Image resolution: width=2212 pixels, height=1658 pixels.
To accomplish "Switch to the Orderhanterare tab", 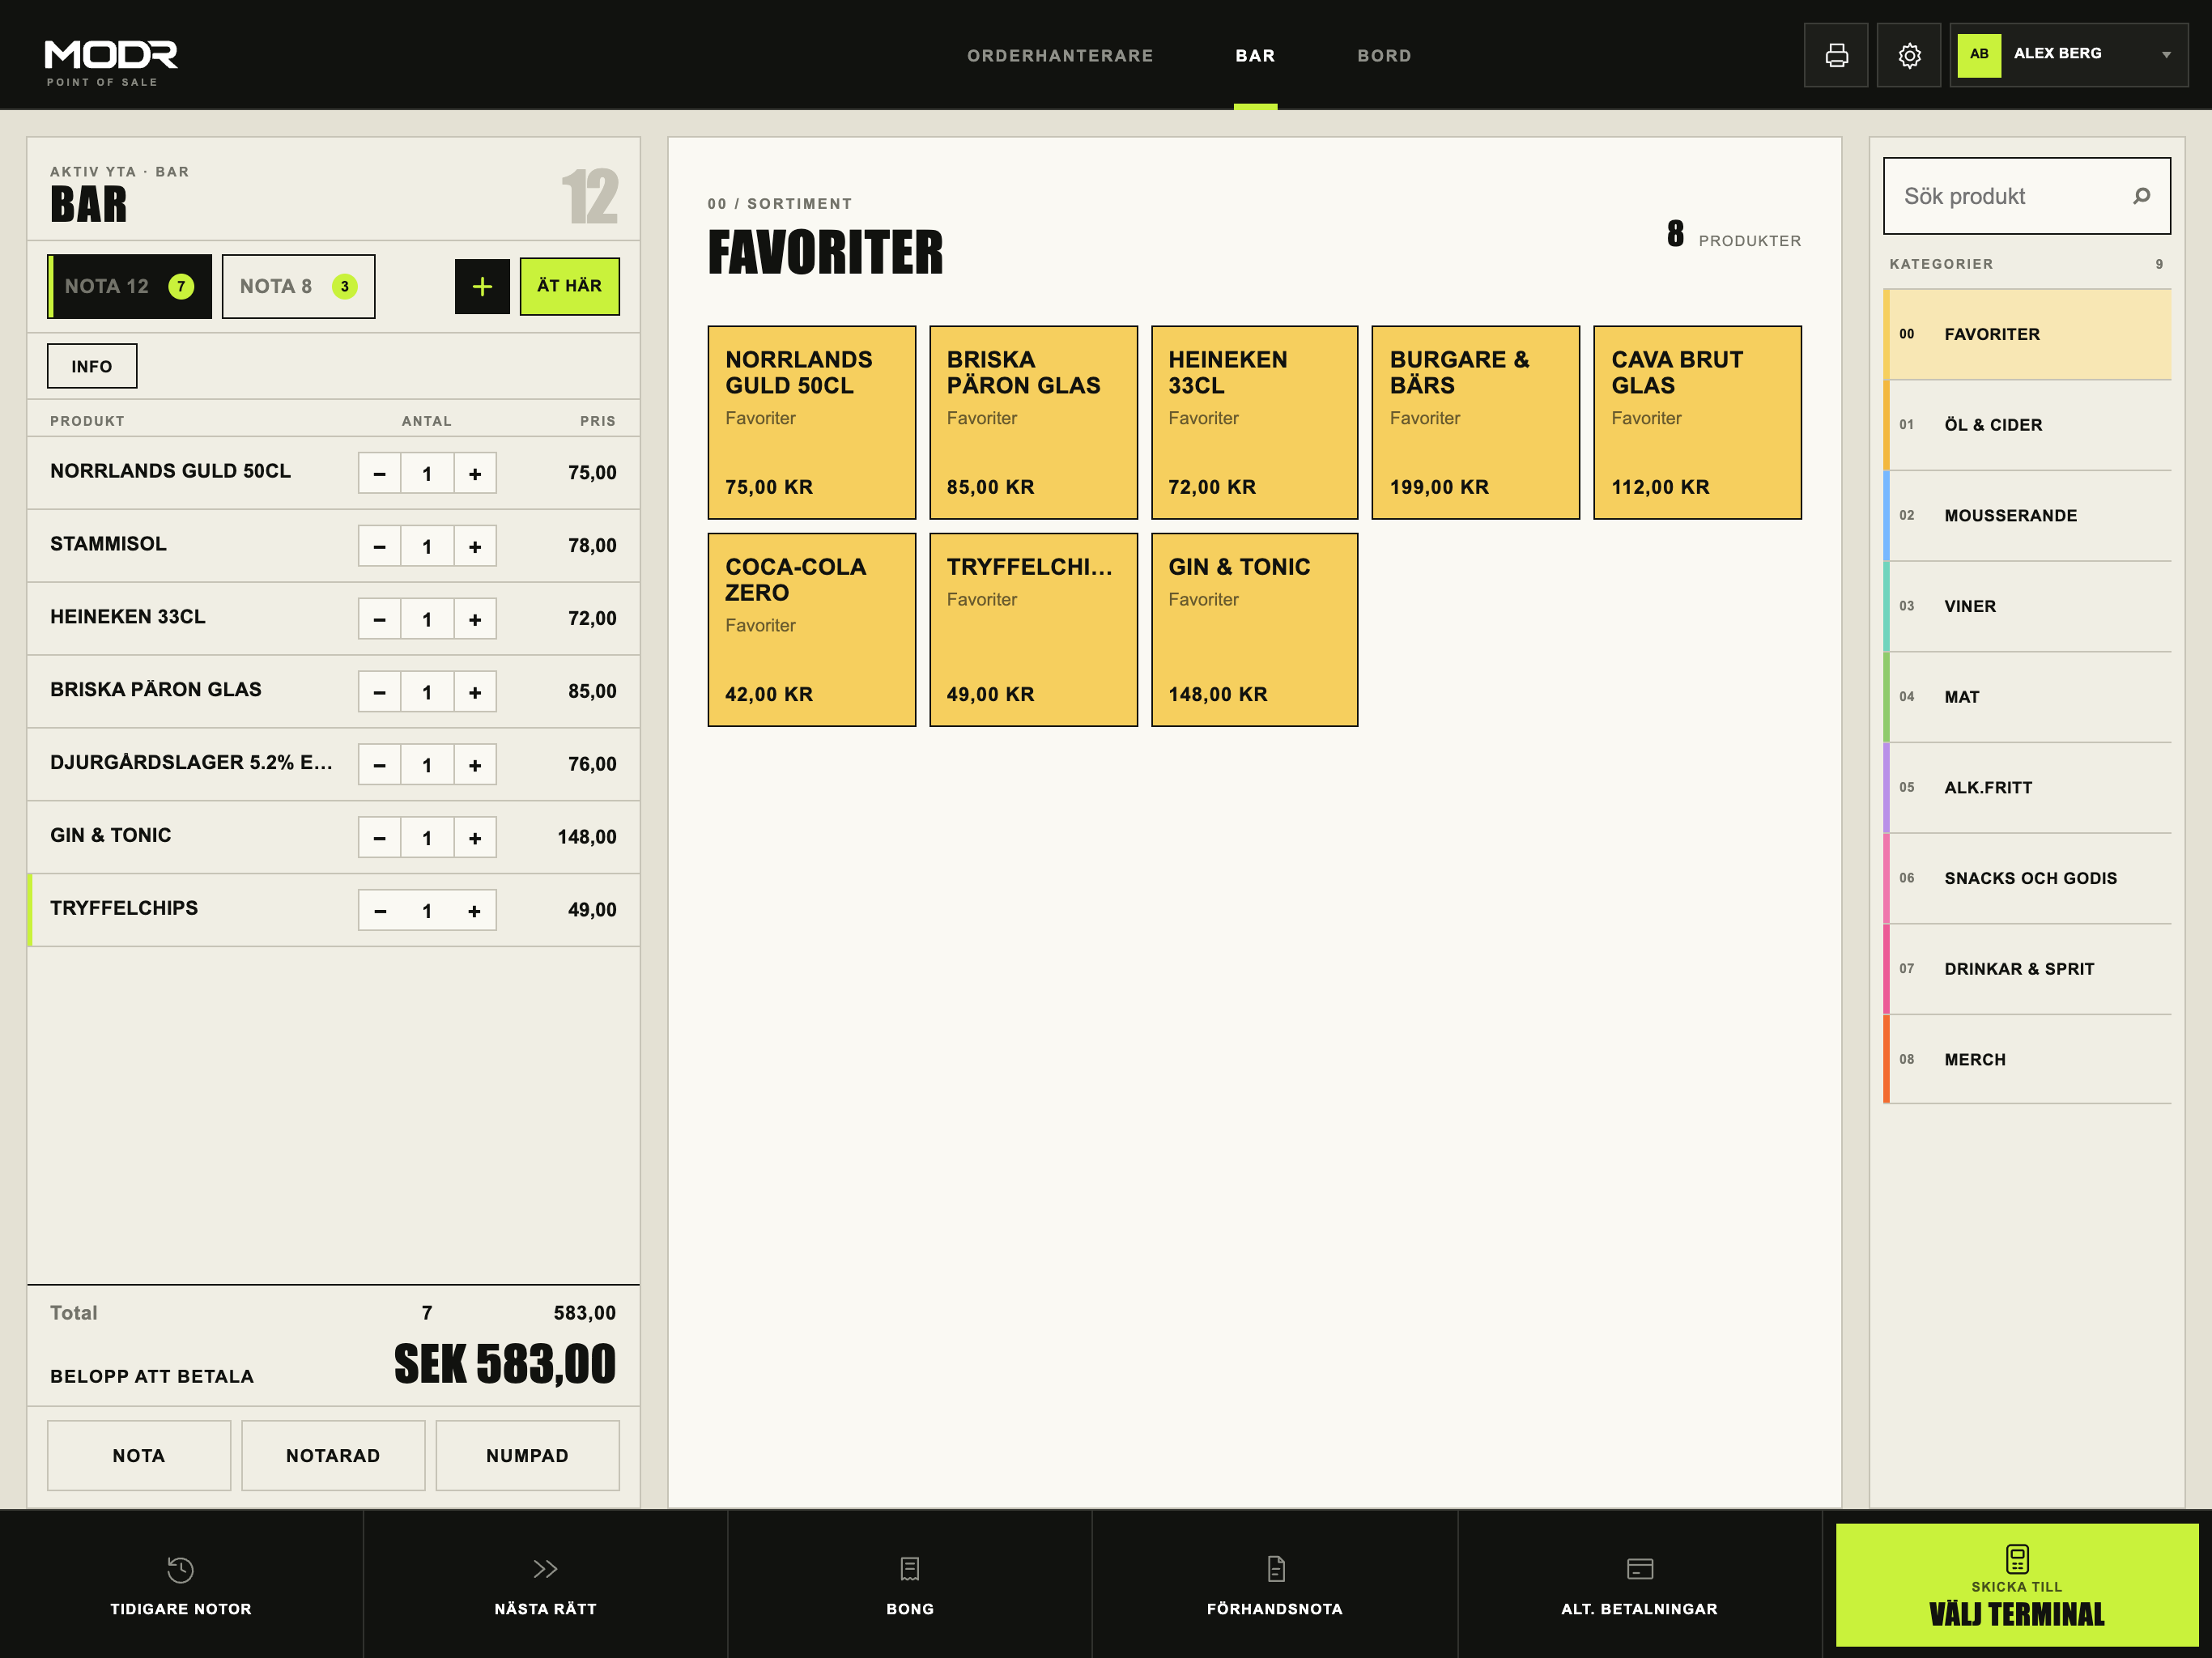I will (x=1060, y=56).
